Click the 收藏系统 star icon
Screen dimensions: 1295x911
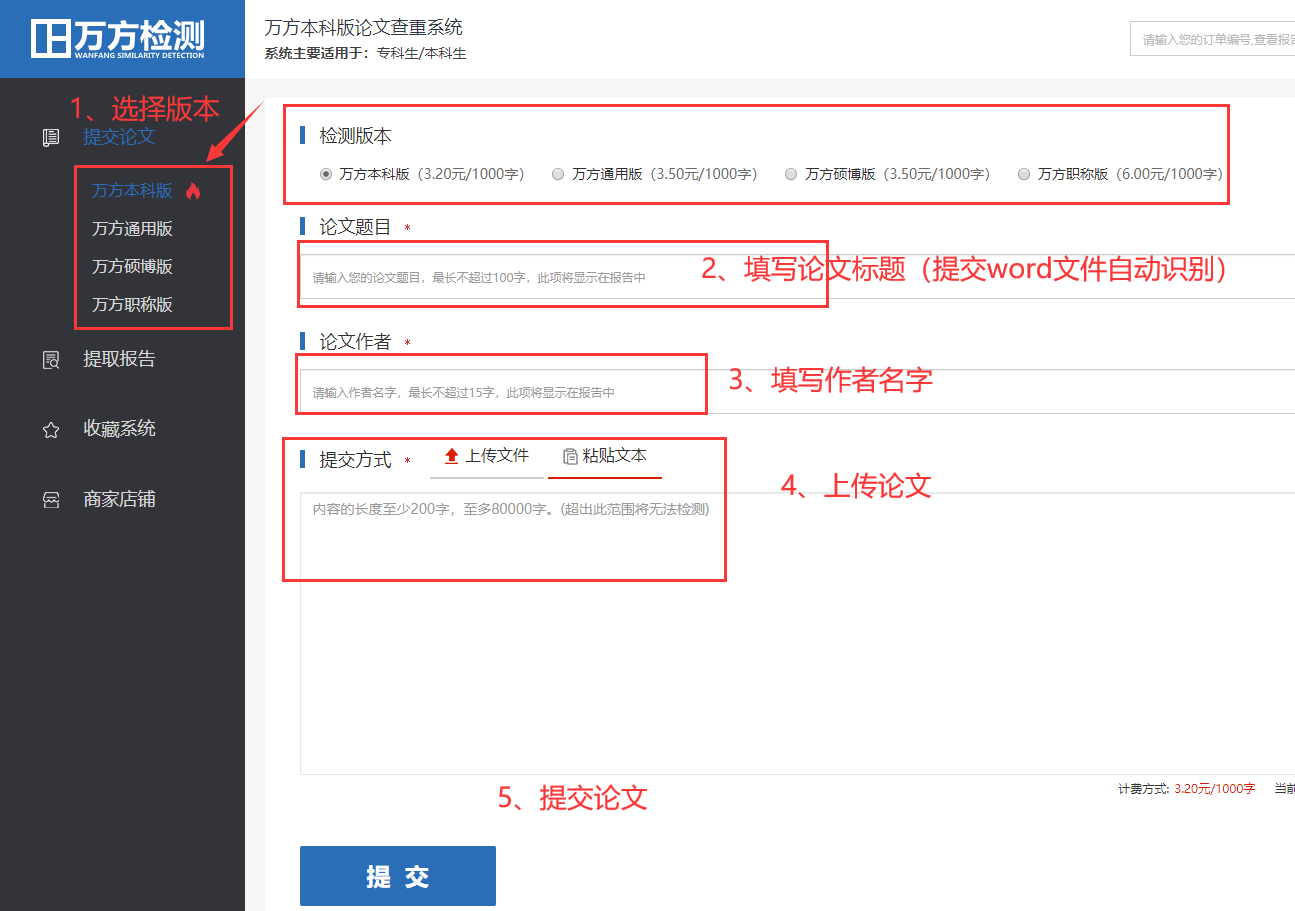[x=51, y=430]
